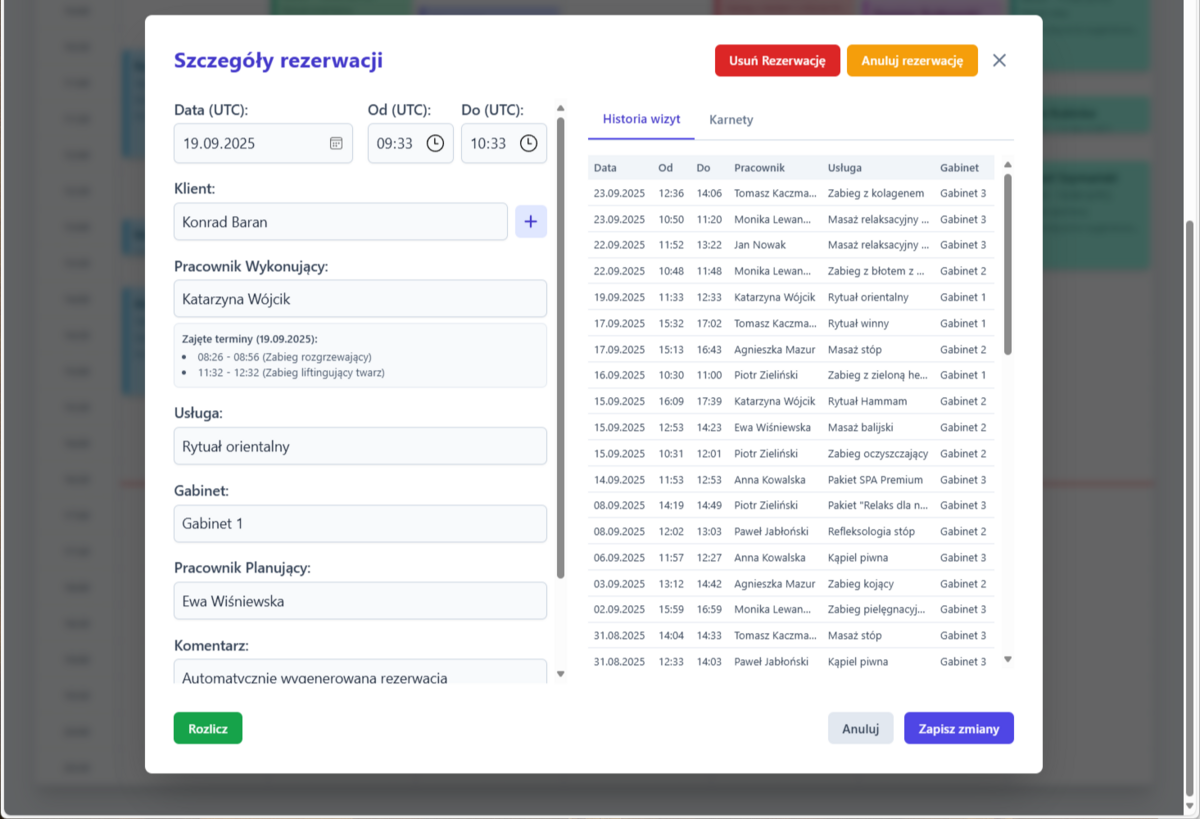Click the green Rozlicz button

tap(208, 728)
